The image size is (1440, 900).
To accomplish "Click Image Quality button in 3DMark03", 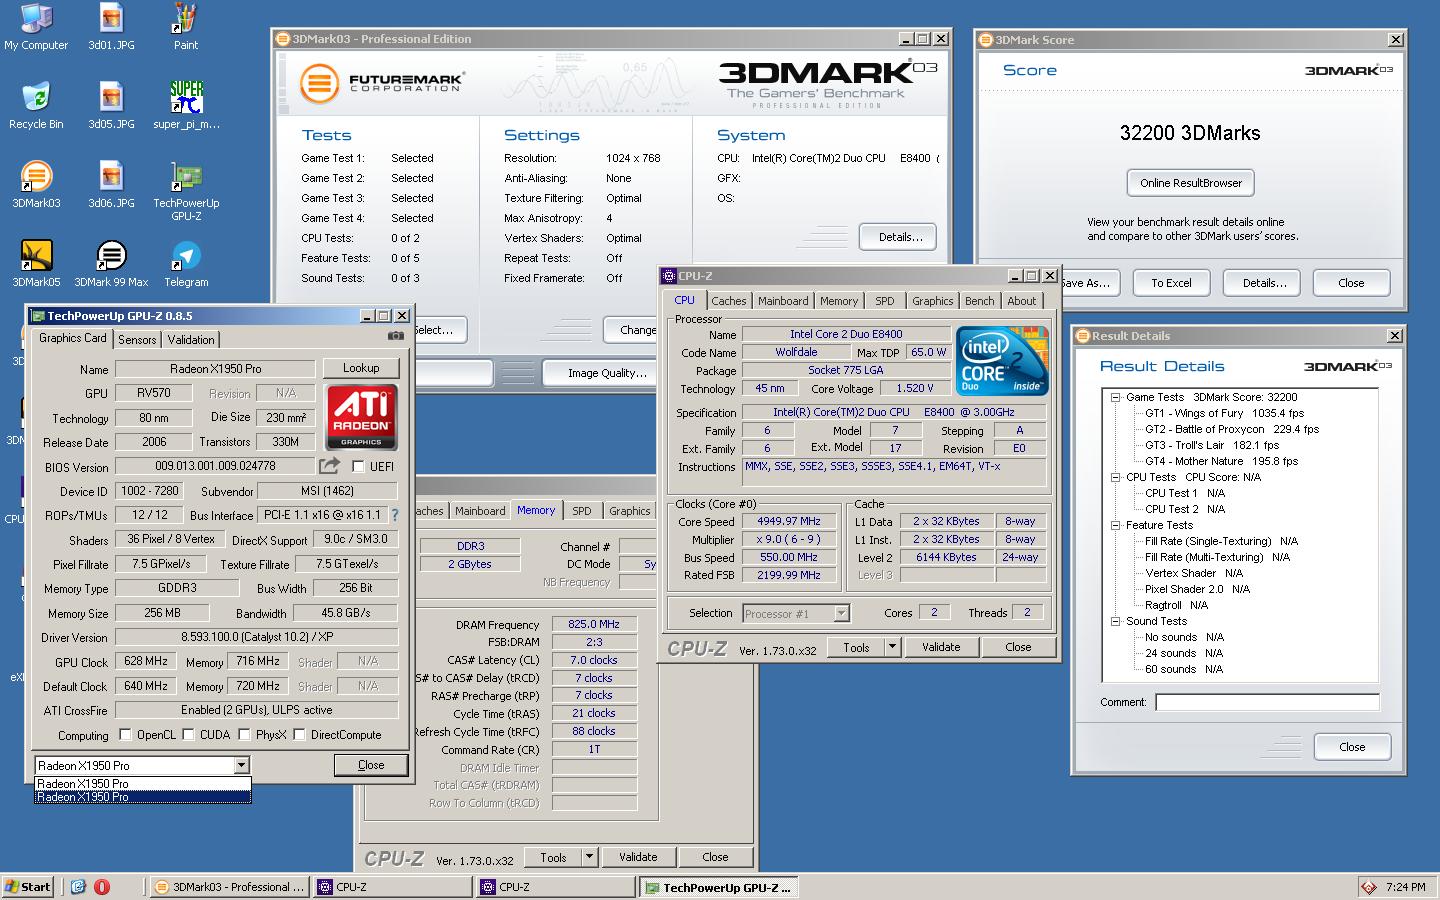I will [x=607, y=373].
